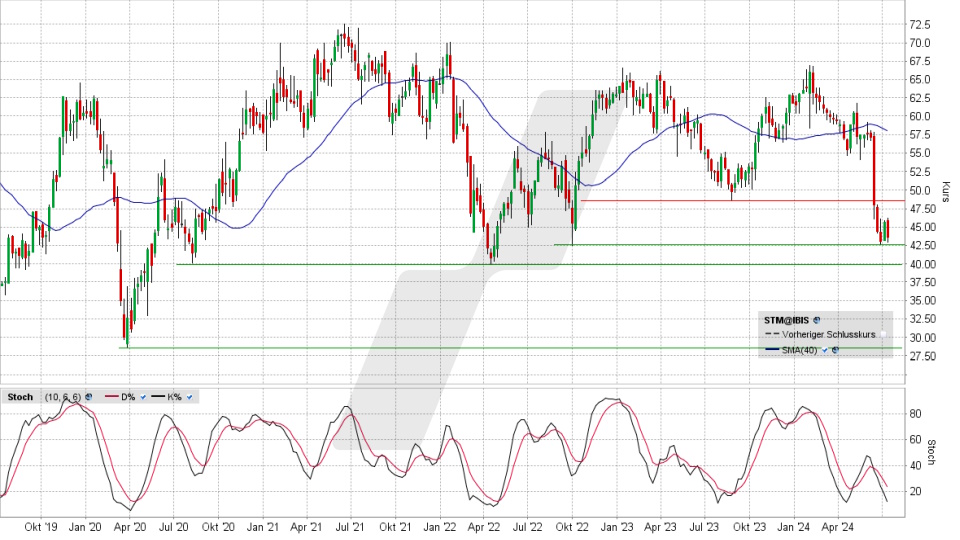Click the Apr '20 date label
This screenshot has width=960, height=540.
(130, 527)
